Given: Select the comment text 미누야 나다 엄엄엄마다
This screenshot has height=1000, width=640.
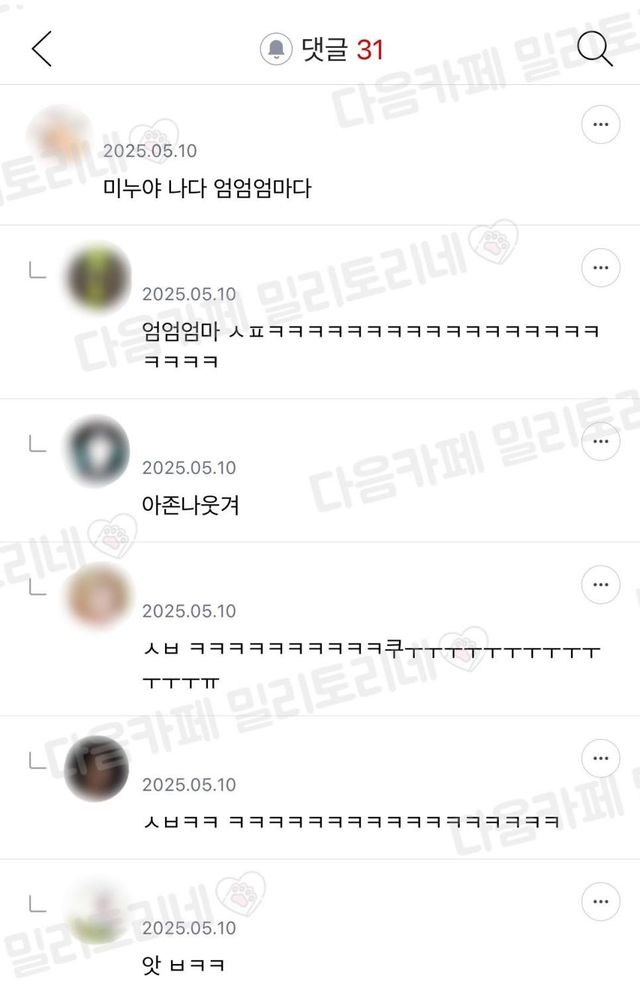Looking at the screenshot, I should [207, 188].
